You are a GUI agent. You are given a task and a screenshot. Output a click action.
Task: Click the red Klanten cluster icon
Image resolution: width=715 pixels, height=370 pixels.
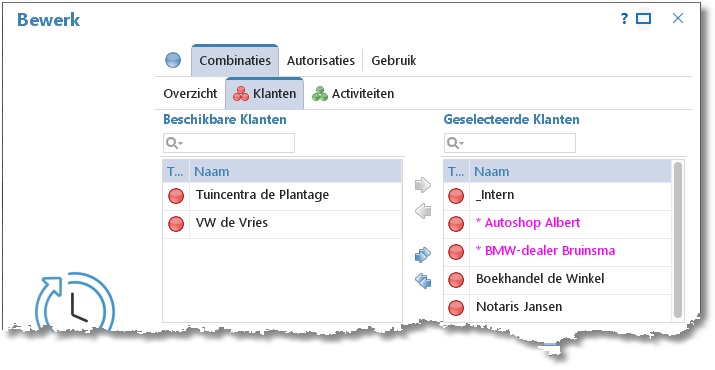241,94
